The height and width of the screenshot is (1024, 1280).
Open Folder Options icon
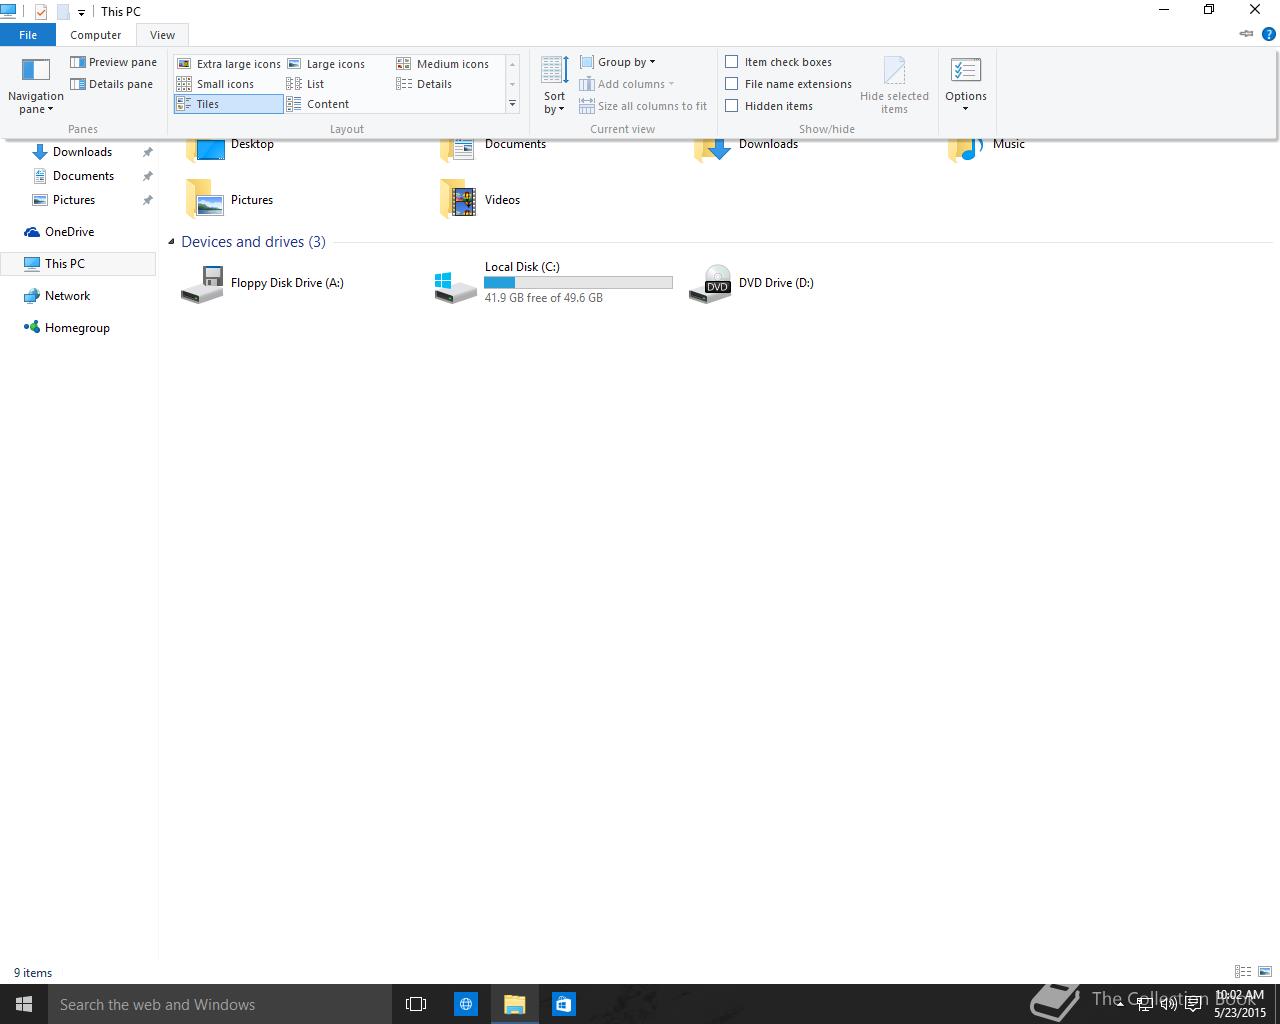pyautogui.click(x=966, y=70)
